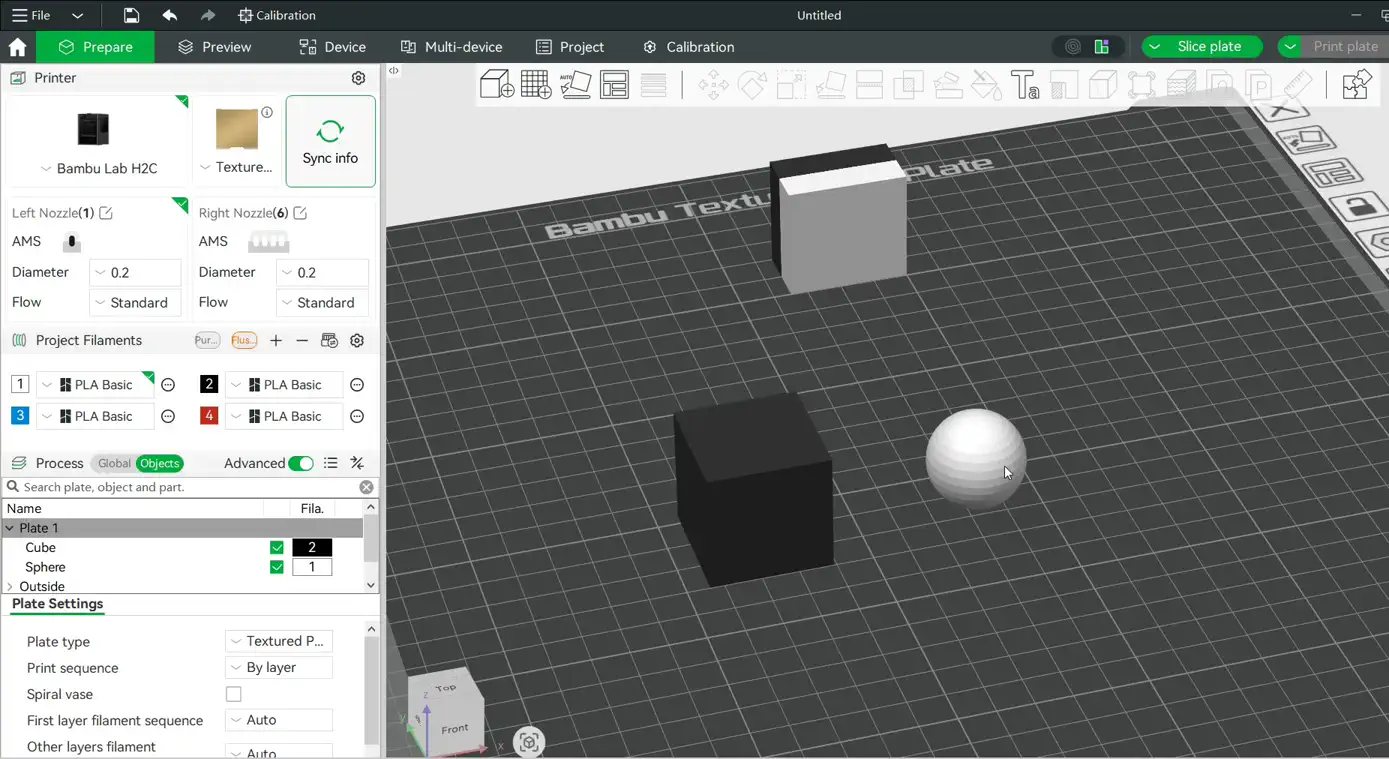The width and height of the screenshot is (1389, 759).
Task: Open more options for filament 1
Action: click(x=168, y=385)
